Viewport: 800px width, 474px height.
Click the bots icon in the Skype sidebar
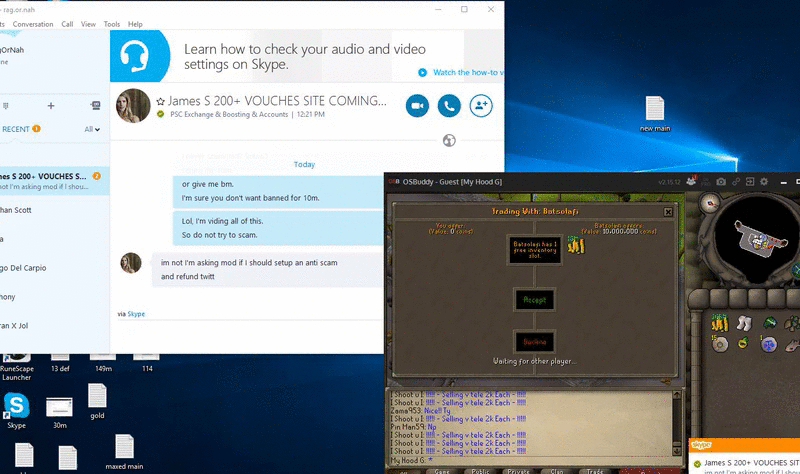click(x=95, y=106)
